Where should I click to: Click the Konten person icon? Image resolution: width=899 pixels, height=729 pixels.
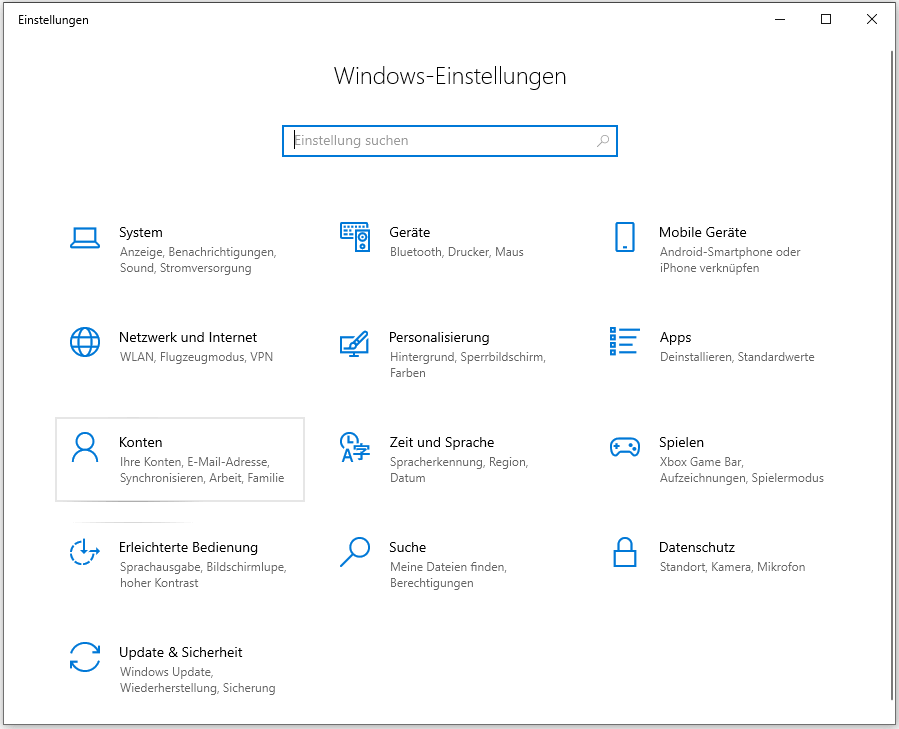85,447
